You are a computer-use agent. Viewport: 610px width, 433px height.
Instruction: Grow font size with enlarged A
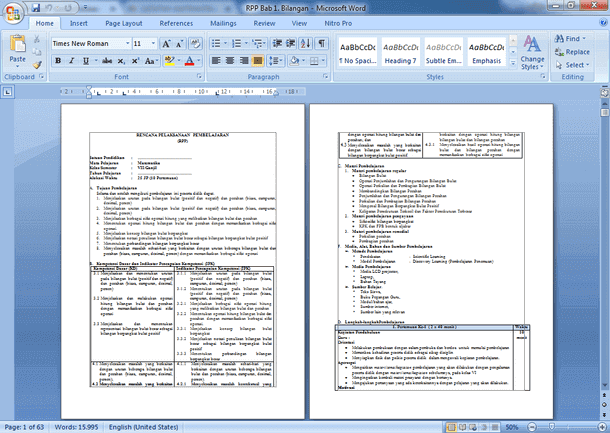[x=166, y=44]
